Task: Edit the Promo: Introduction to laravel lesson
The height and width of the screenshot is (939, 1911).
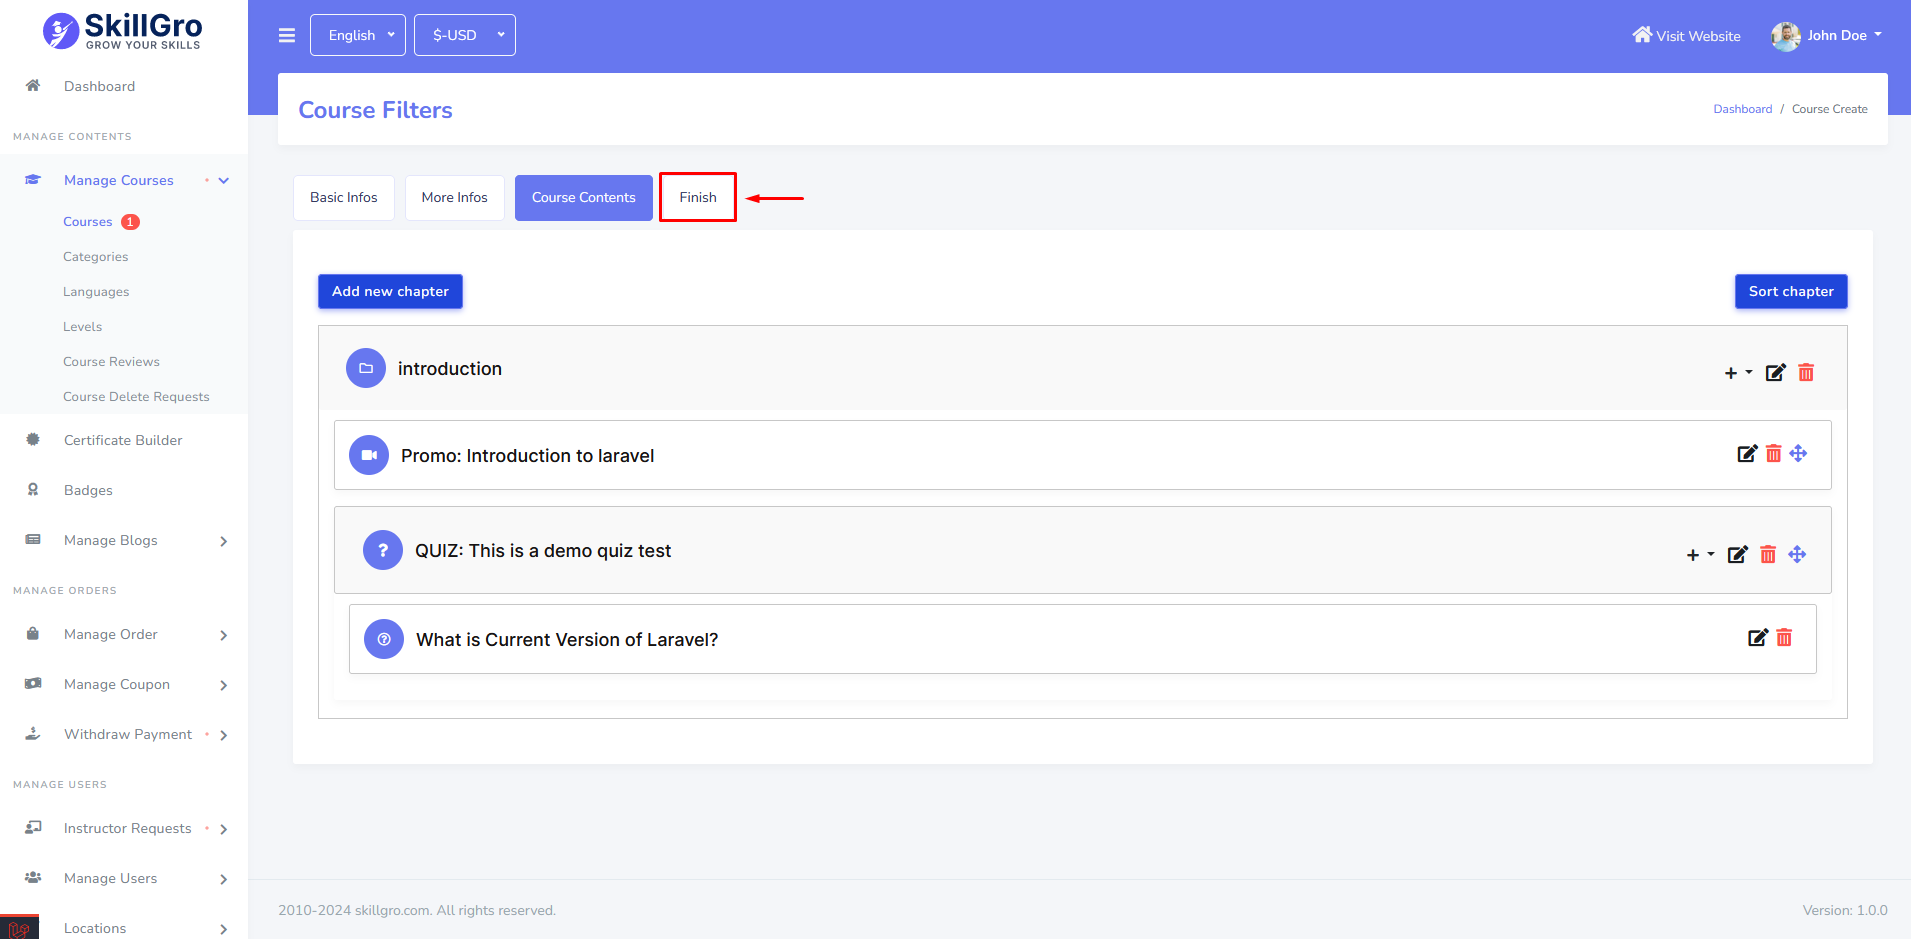Action: point(1747,453)
